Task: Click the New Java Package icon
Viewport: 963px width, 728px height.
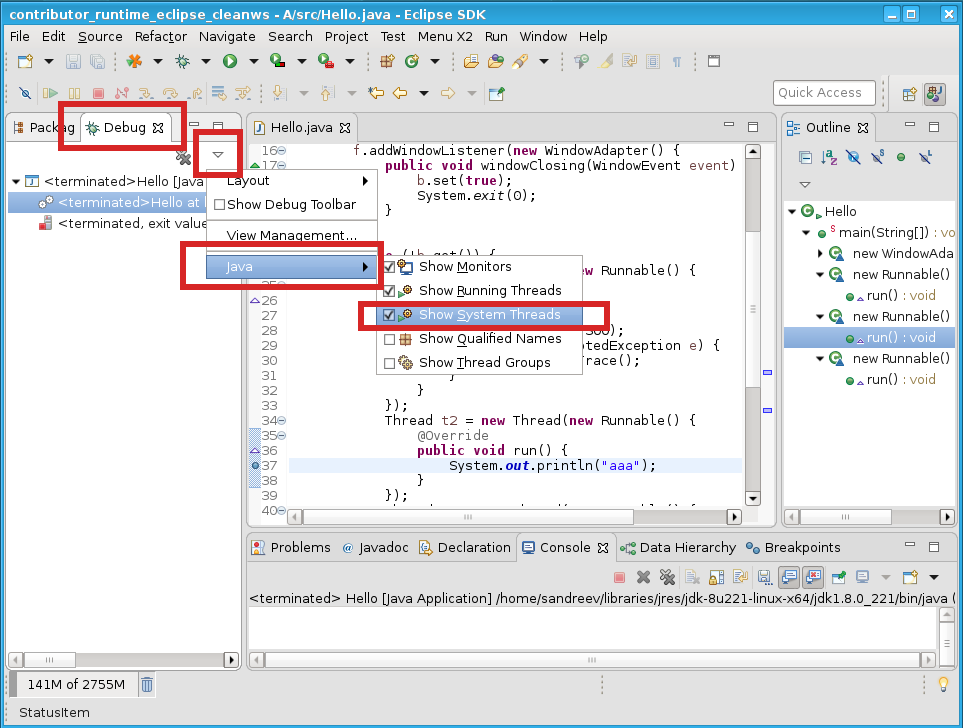Action: tap(388, 61)
